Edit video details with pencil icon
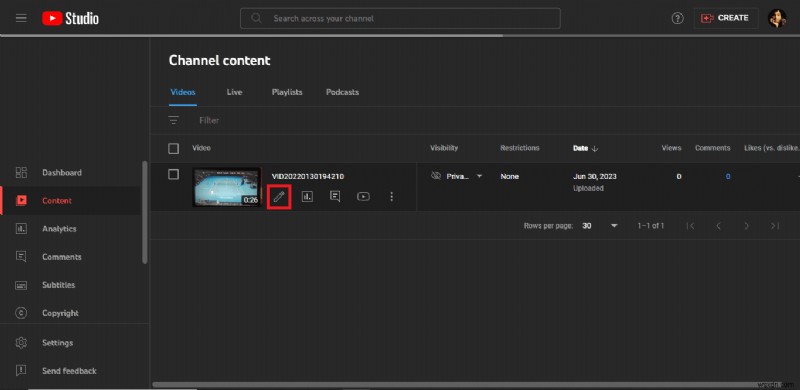This screenshot has width=800, height=390. click(279, 197)
